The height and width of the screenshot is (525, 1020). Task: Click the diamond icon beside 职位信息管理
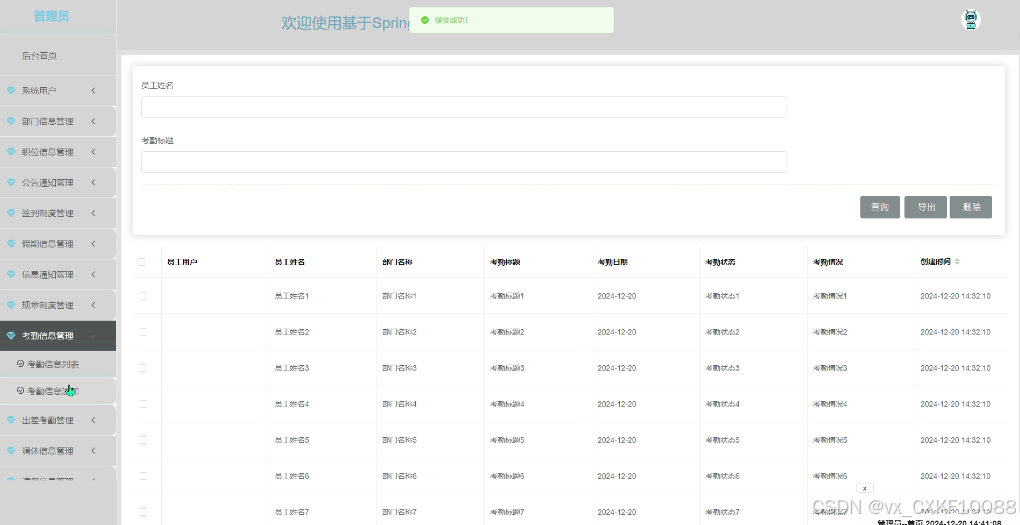click(11, 152)
